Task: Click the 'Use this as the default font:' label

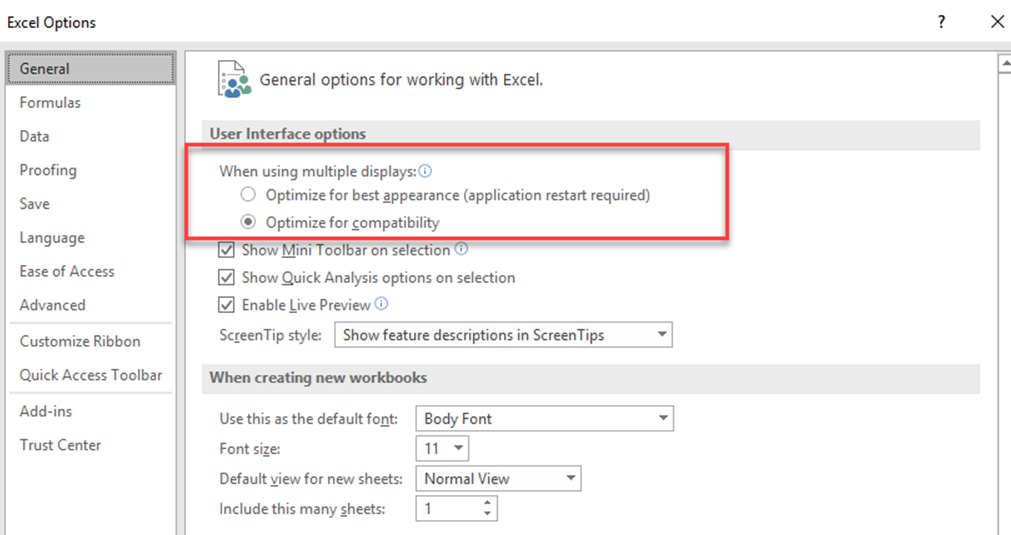Action: pos(308,419)
